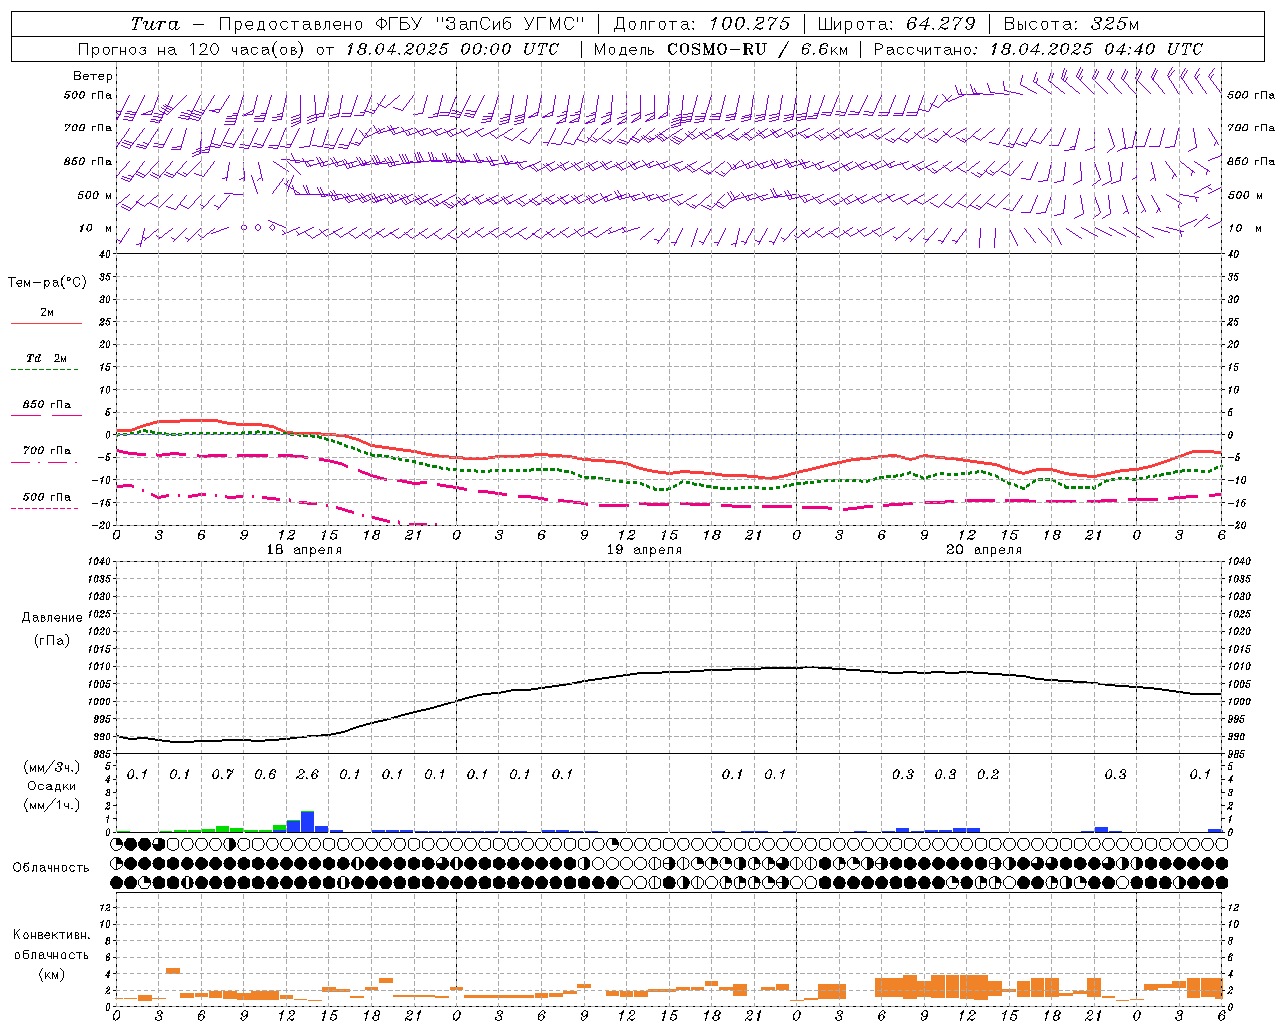Select the "Долгота: 100.275" longitude text
Screen dimensions: 1280x1024
pyautogui.click(x=702, y=24)
